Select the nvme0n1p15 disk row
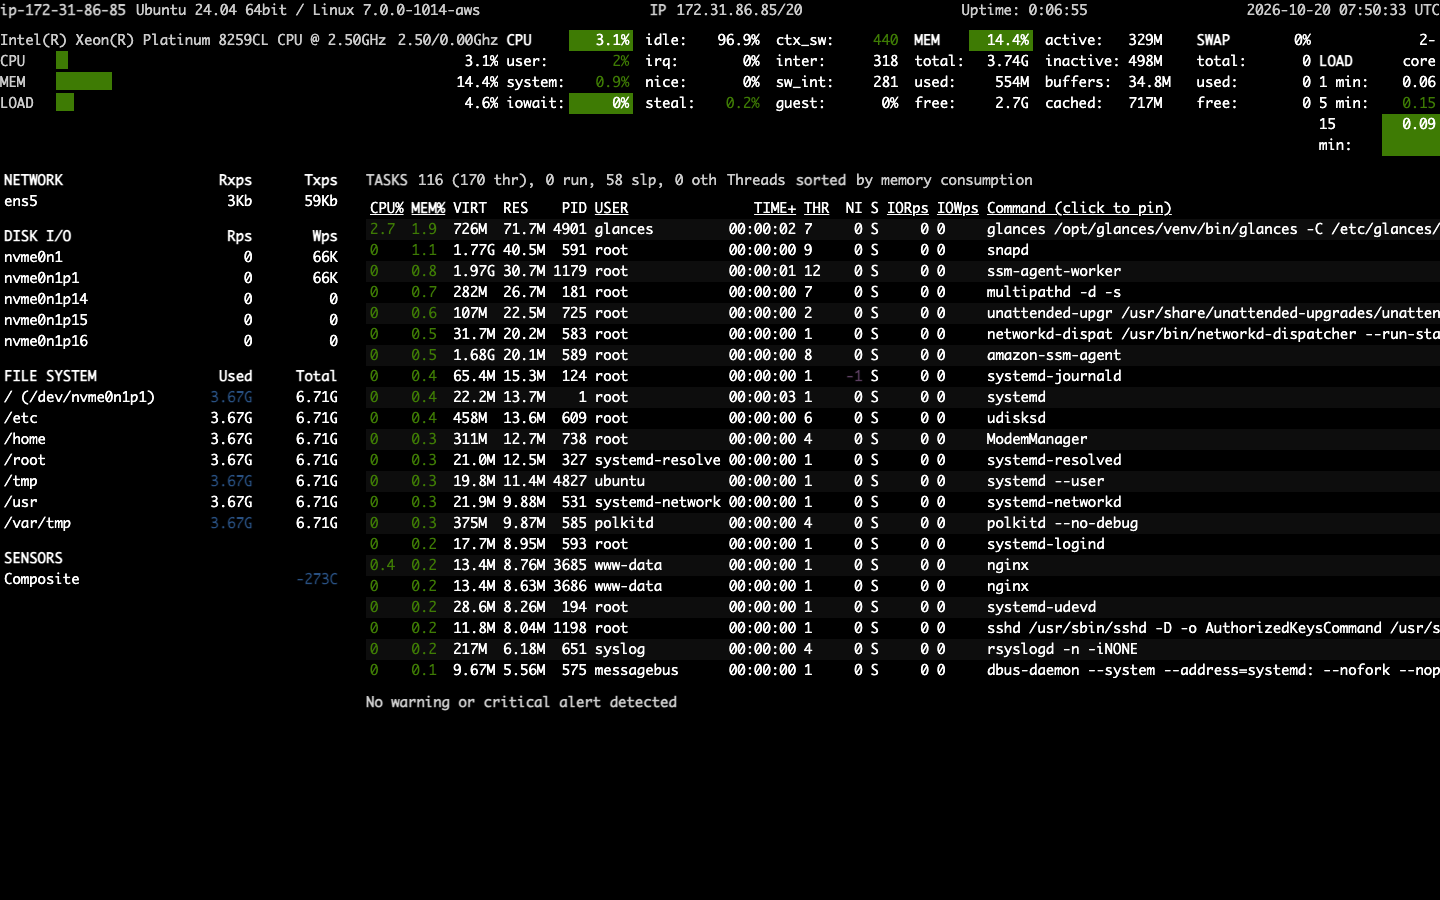 click(x=170, y=320)
